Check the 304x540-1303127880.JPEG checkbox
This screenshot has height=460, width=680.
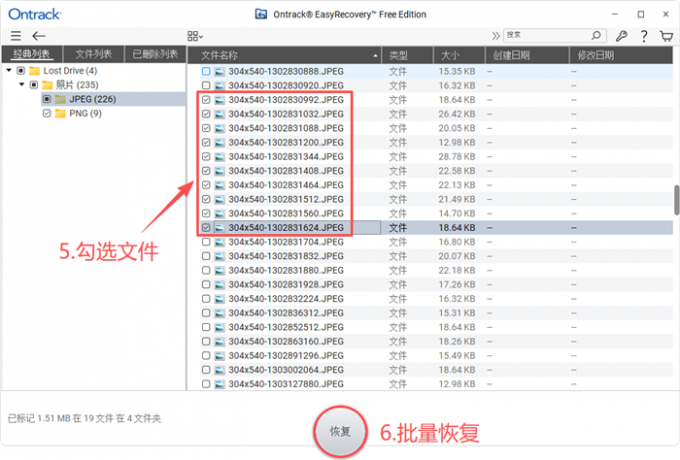206,384
